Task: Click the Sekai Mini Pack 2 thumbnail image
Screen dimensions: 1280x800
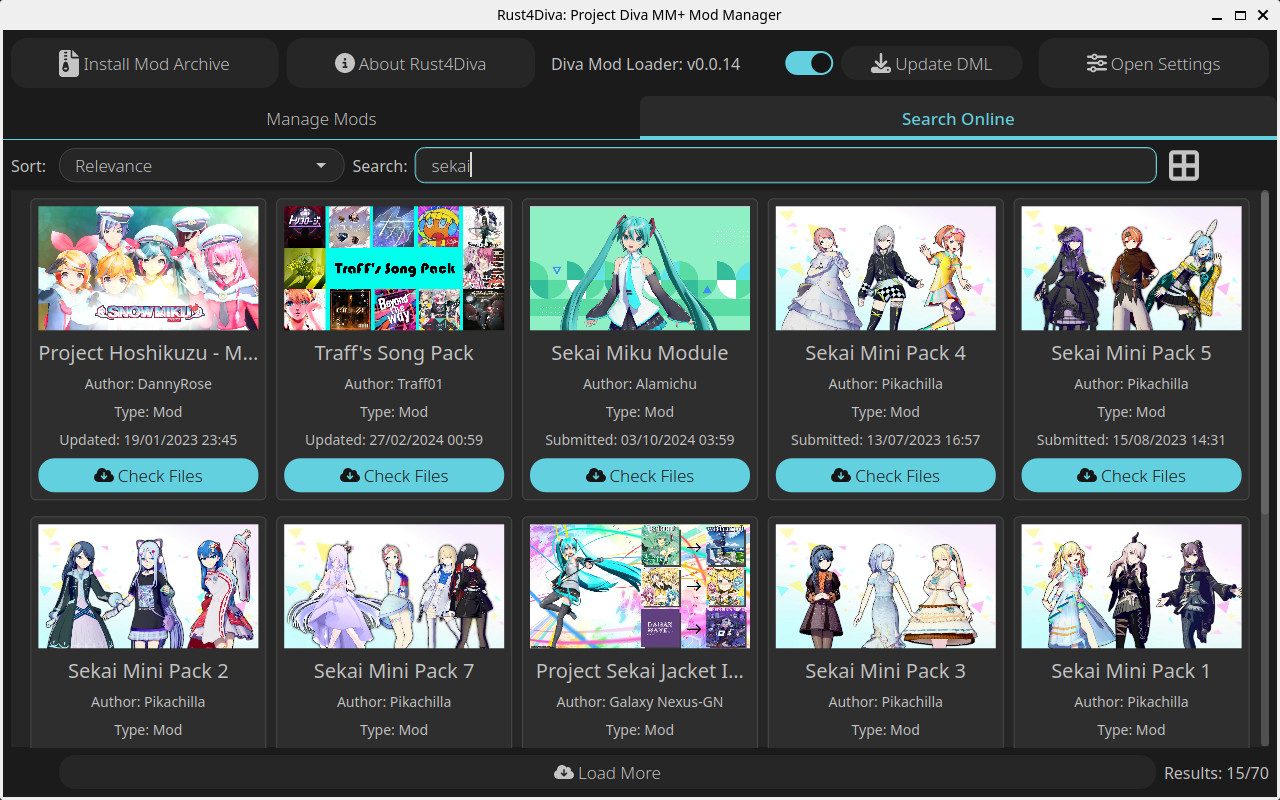Action: (148, 586)
